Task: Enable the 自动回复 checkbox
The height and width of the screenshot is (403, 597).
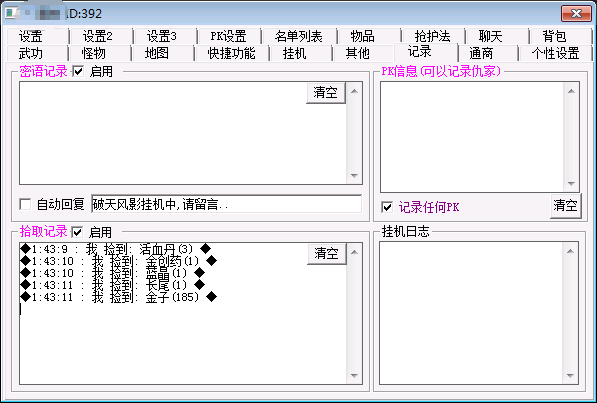Action: click(x=25, y=204)
